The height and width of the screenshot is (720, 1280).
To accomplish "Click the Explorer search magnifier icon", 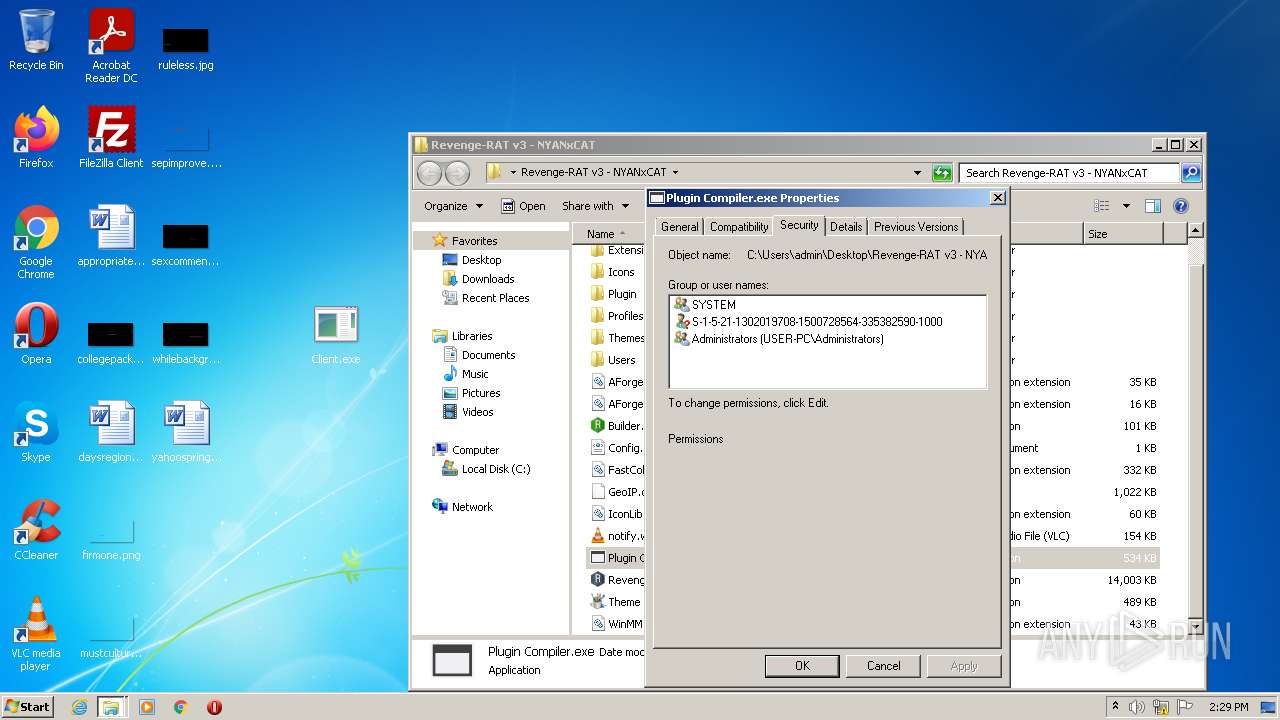I will click(1190, 173).
